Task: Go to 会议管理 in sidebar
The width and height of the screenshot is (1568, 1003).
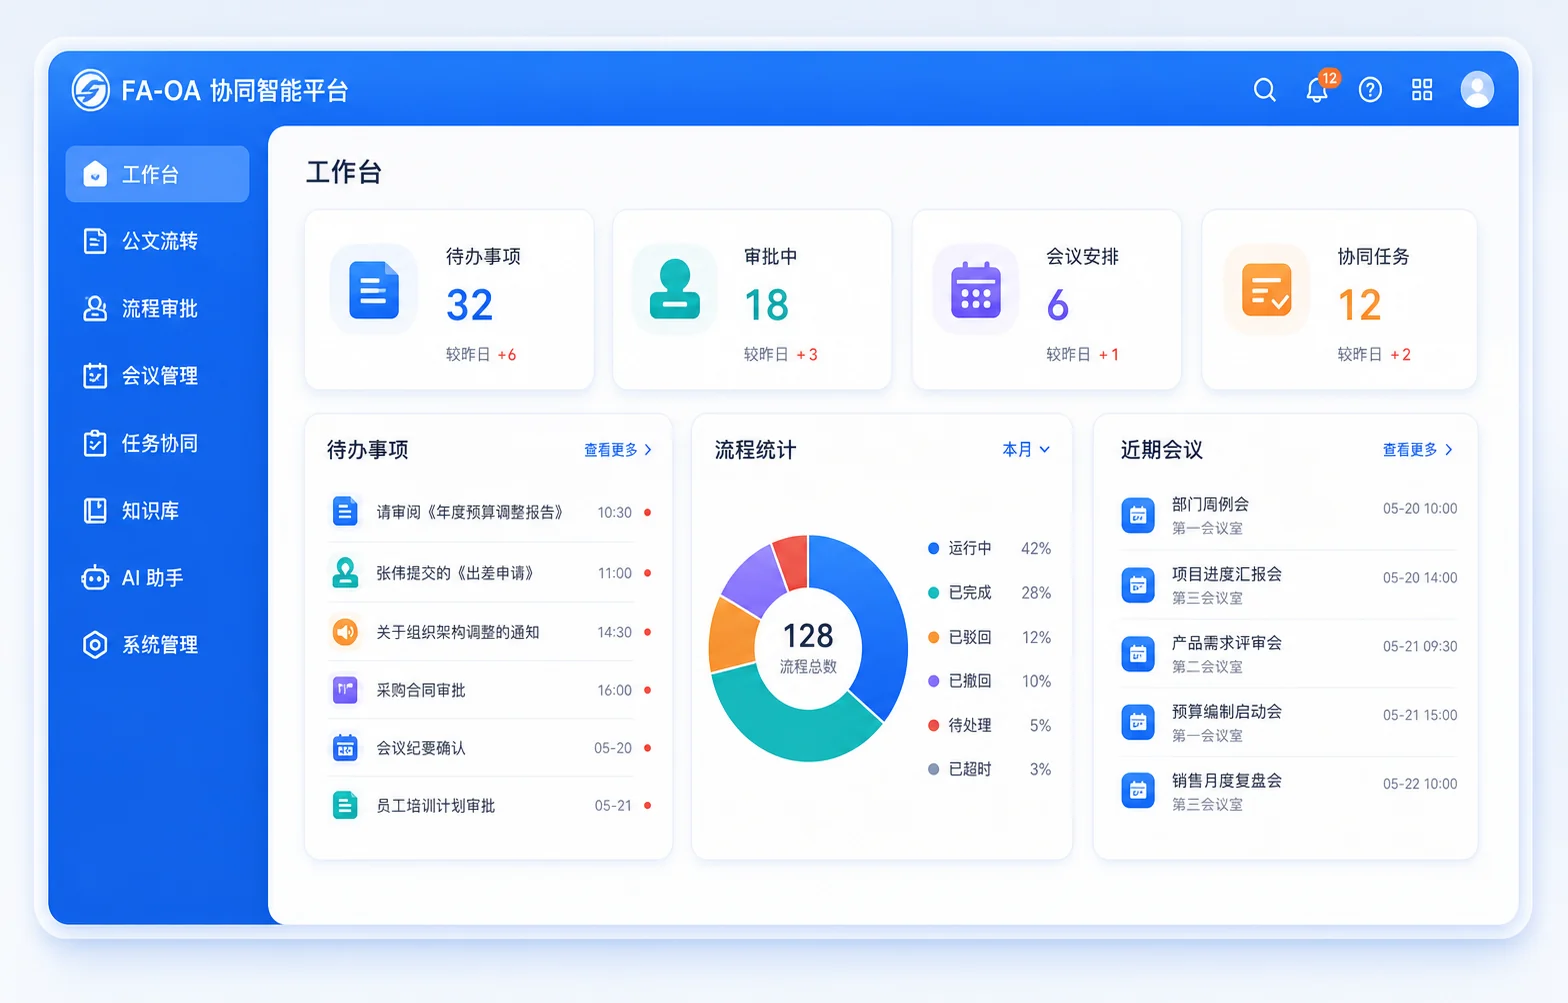Action: (x=157, y=376)
